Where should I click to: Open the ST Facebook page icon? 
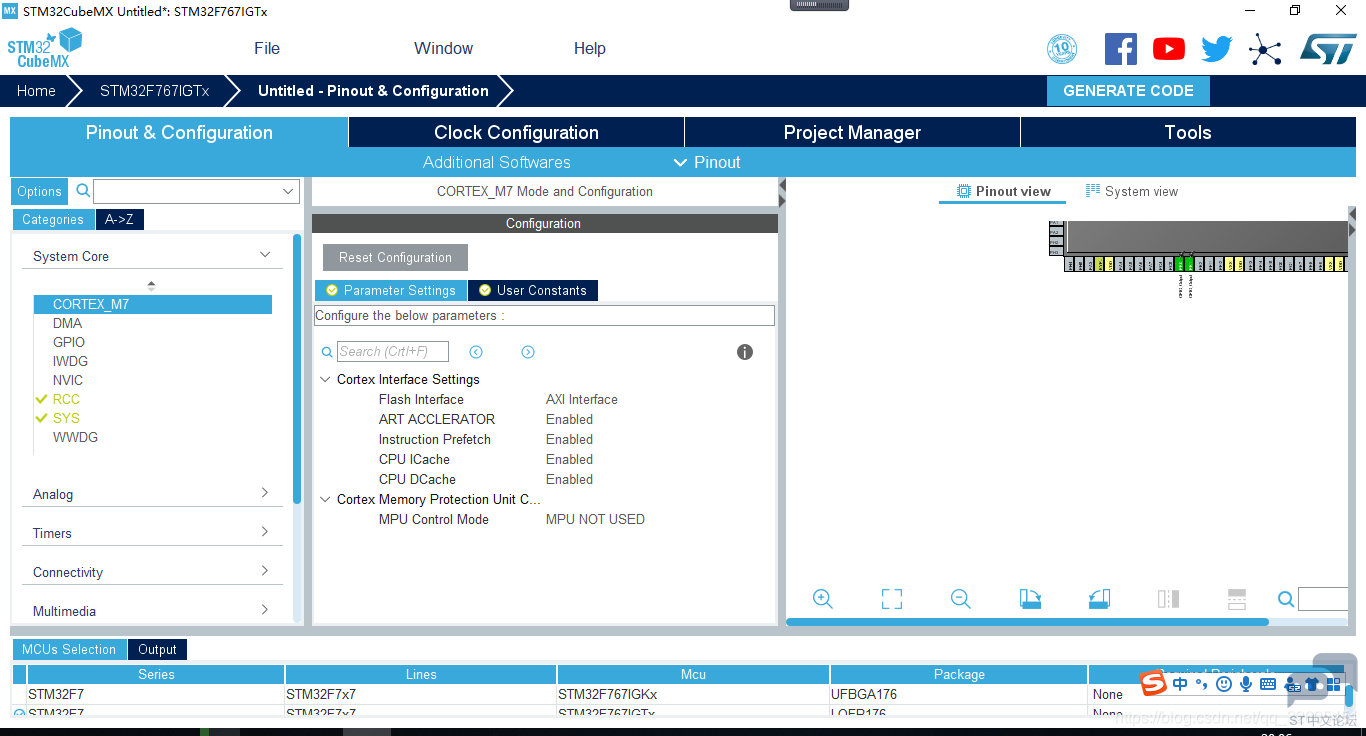pyautogui.click(x=1121, y=49)
